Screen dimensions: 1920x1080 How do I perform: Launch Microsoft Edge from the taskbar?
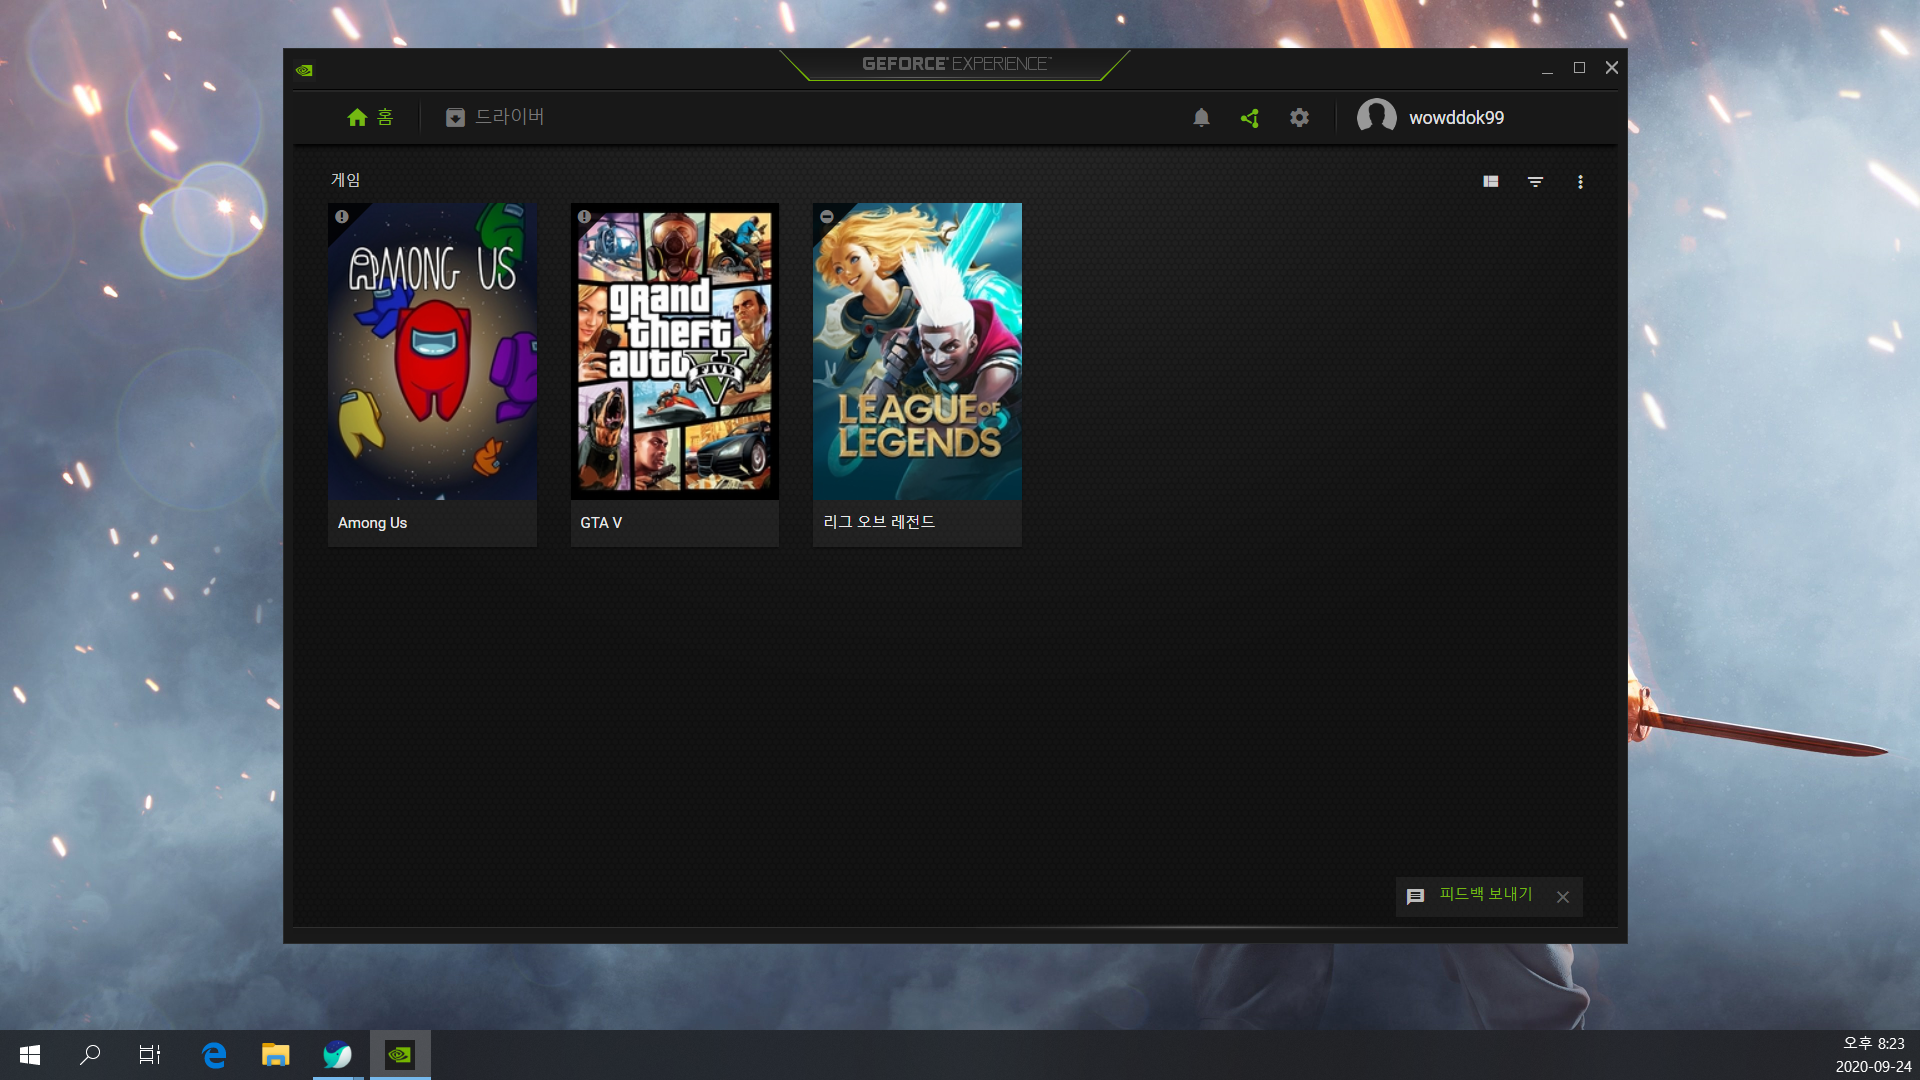click(214, 1055)
